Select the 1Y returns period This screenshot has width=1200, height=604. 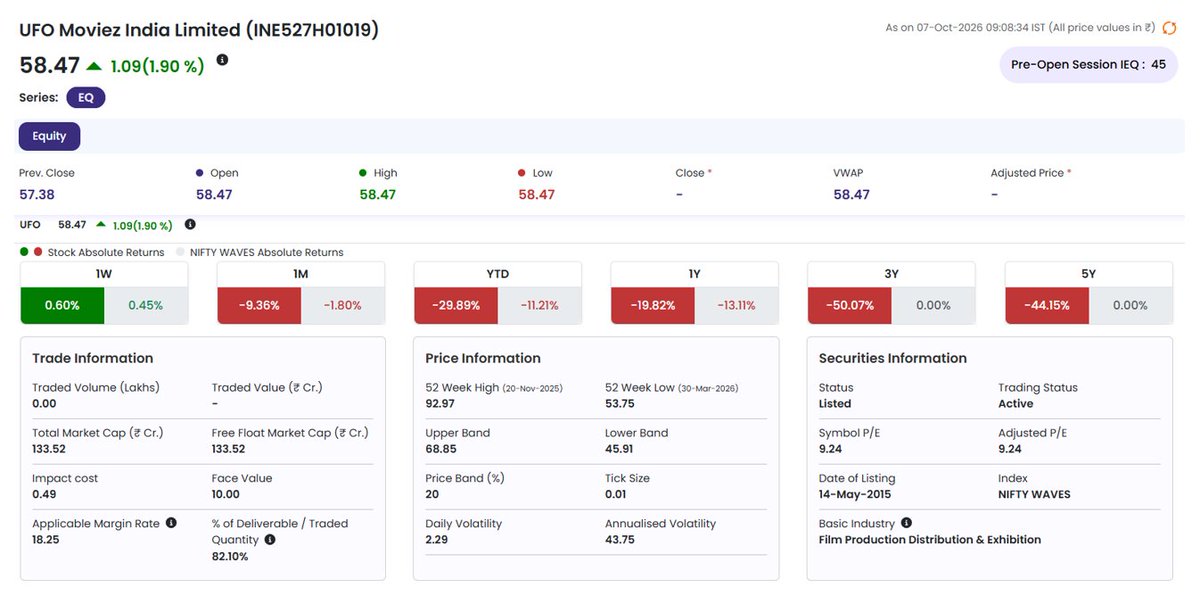694,274
